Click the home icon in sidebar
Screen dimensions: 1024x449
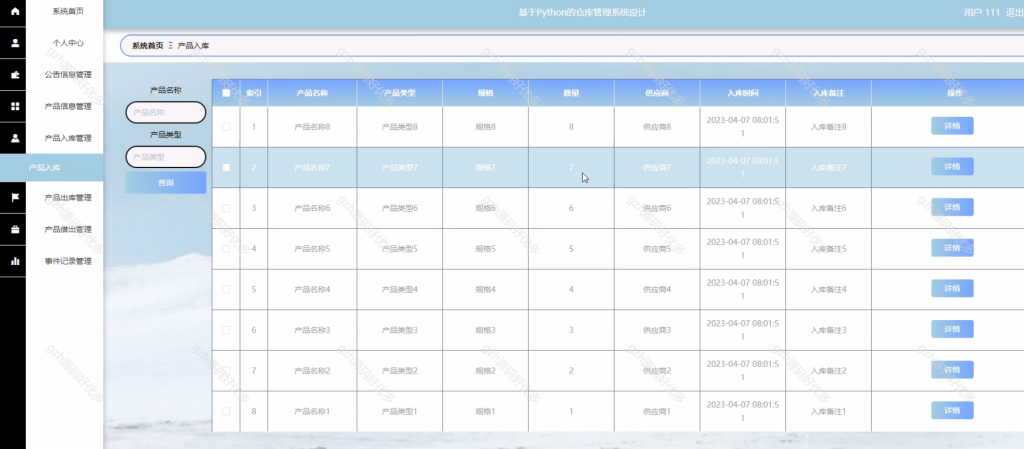pos(15,11)
